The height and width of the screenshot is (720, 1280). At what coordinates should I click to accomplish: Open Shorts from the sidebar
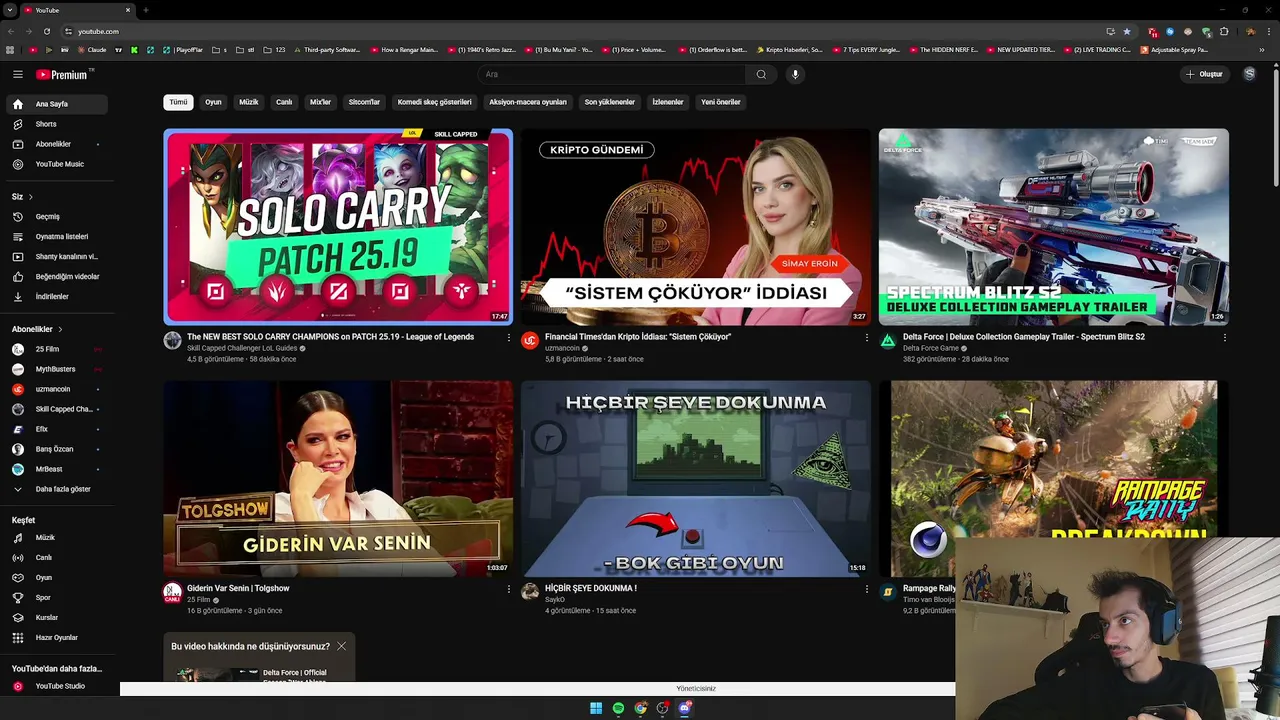coord(57,124)
